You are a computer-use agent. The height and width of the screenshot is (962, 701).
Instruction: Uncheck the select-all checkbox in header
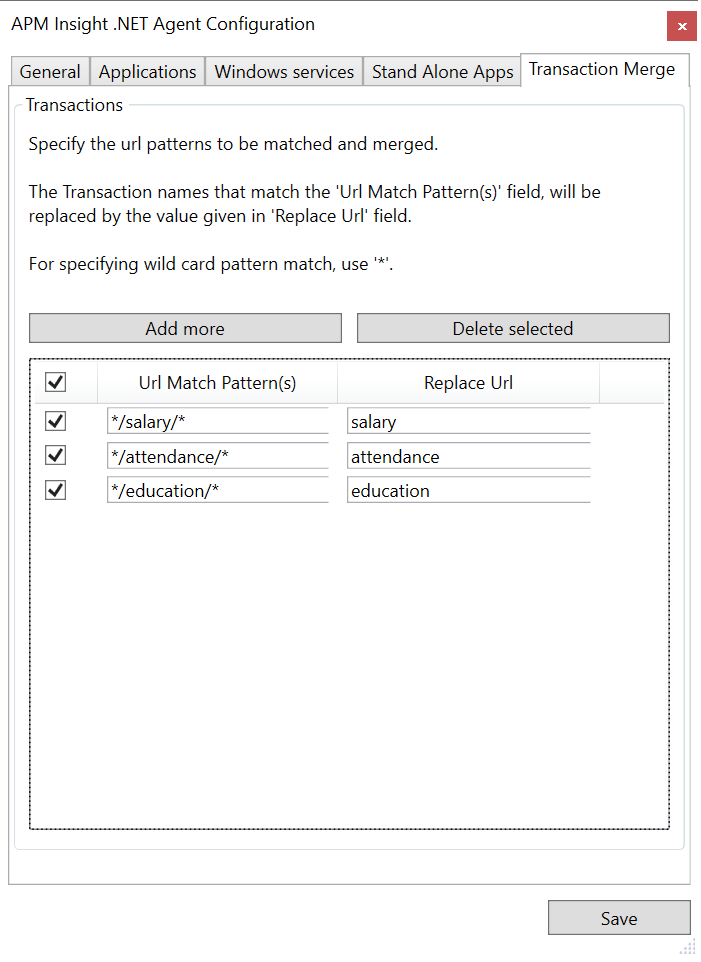pyautogui.click(x=55, y=382)
